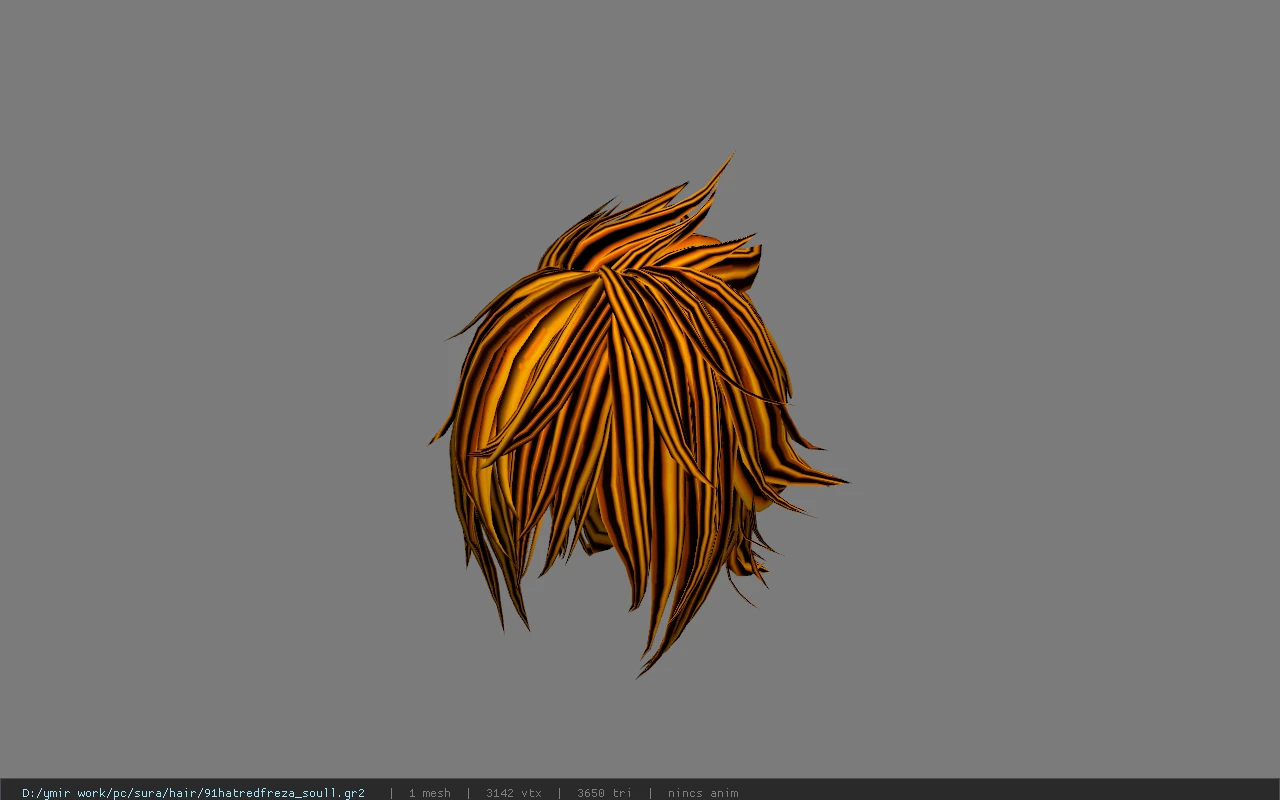Screen dimensions: 1280x800
Task: Click the "nincs anim" status text
Action: pyautogui.click(x=703, y=793)
